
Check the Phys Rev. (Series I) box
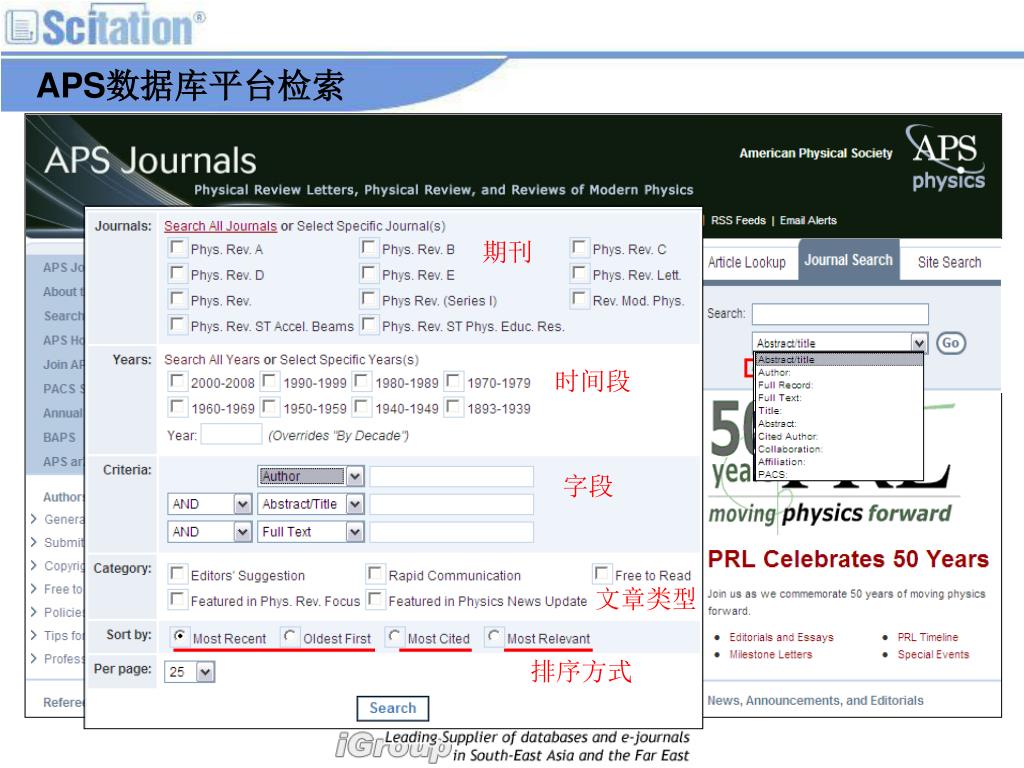click(369, 300)
